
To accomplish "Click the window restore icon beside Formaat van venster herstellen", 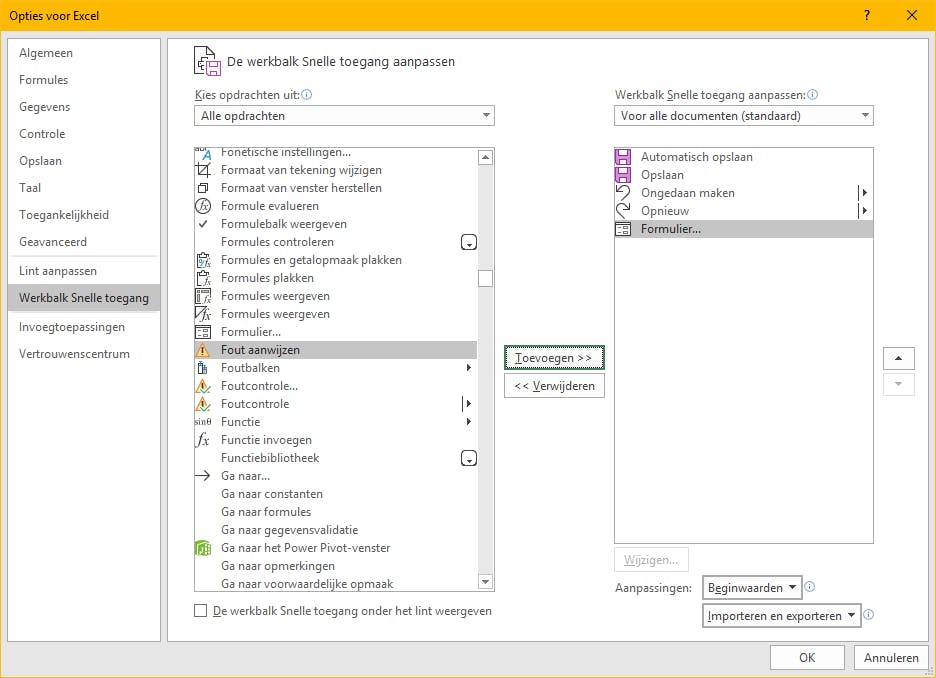I will coord(203,188).
